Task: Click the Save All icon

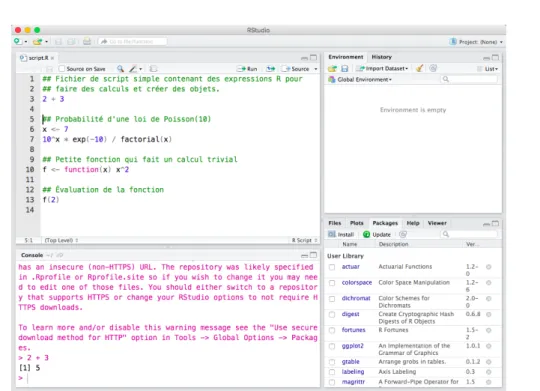Action: pos(71,42)
